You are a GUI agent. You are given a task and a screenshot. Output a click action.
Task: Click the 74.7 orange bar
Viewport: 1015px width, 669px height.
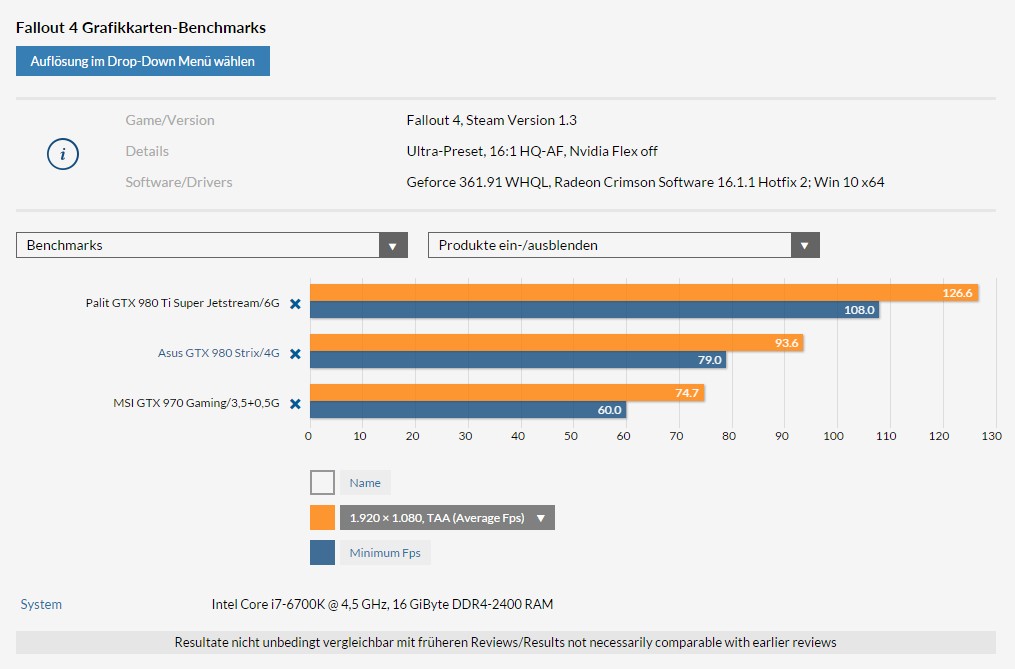(x=507, y=392)
